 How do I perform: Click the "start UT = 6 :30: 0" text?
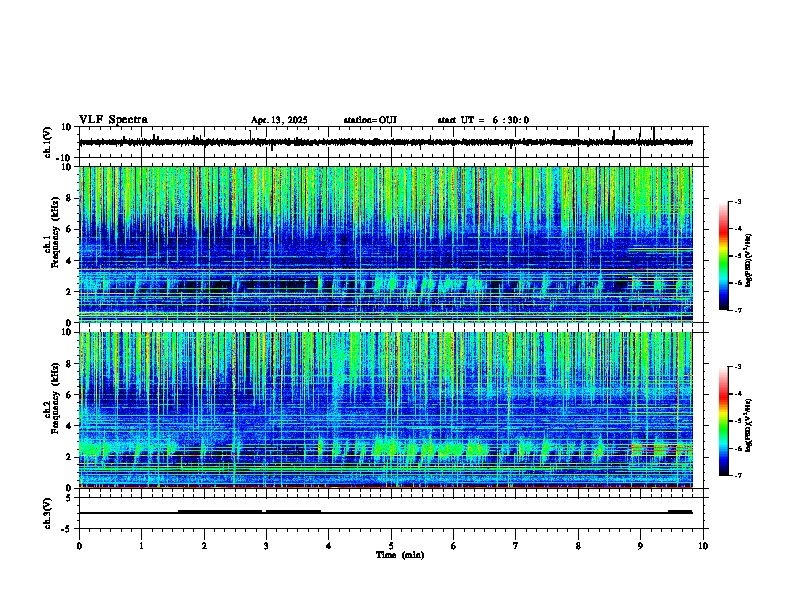pyautogui.click(x=483, y=120)
